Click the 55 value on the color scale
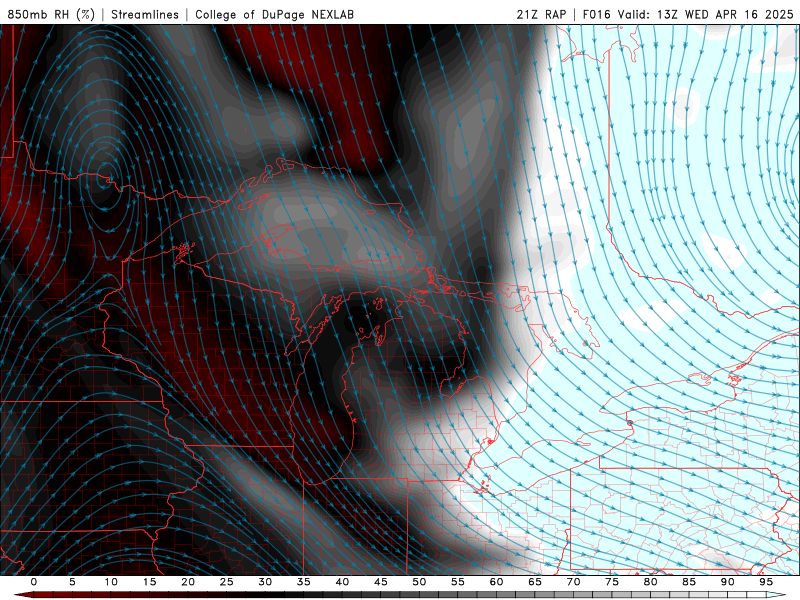Screen dimensions: 800x600 pos(458,582)
